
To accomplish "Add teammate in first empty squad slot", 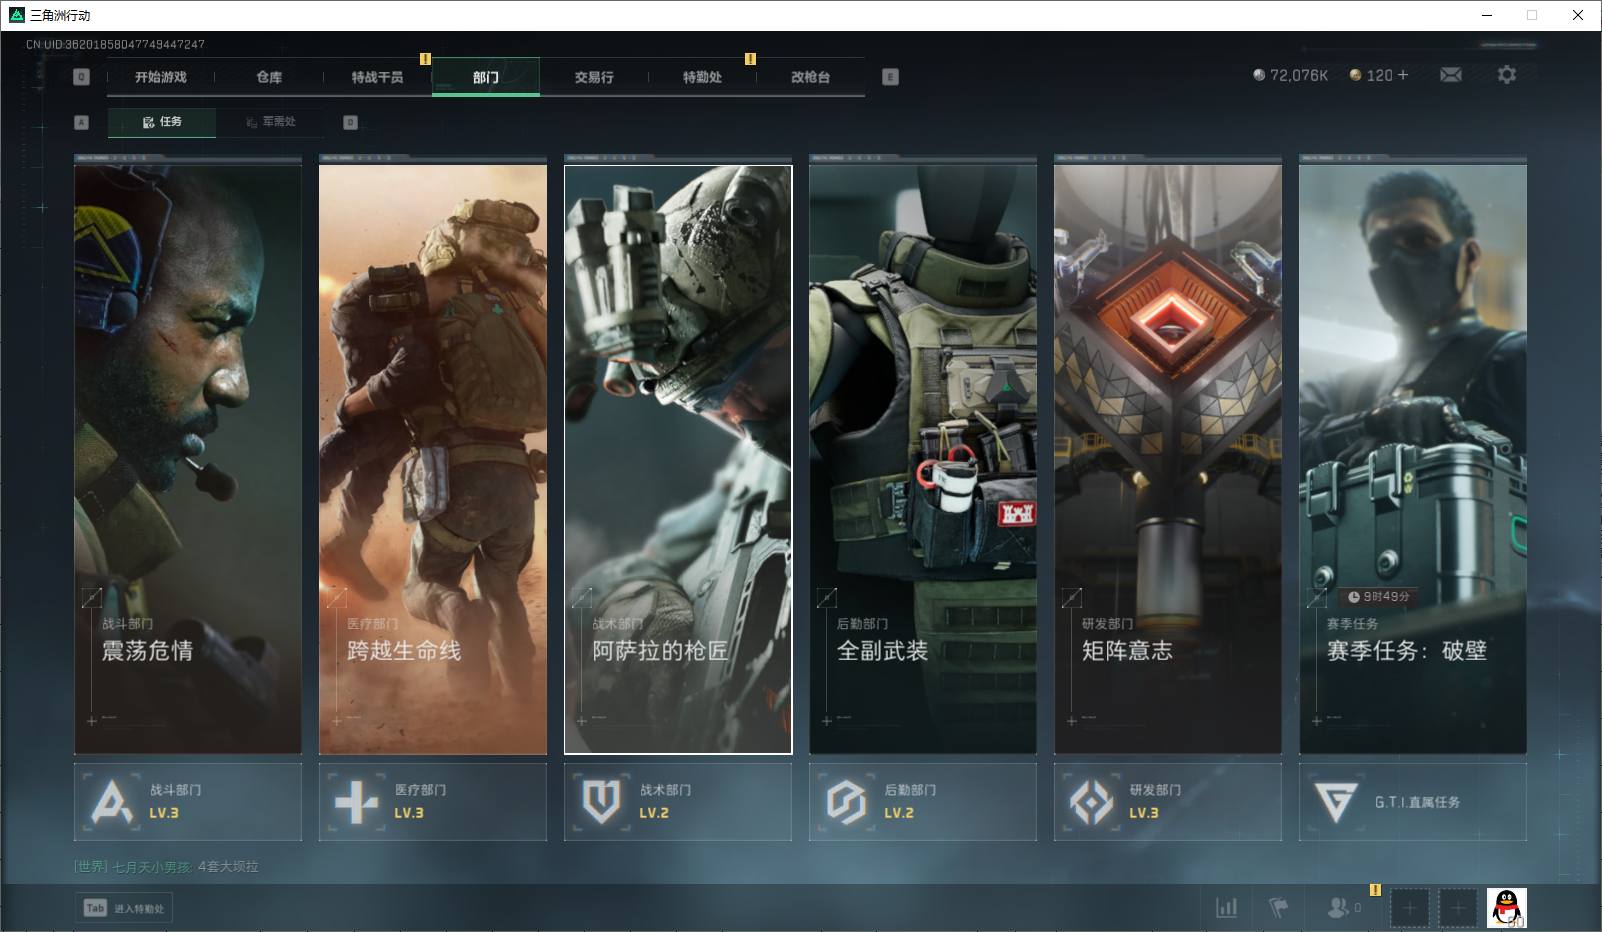I will [1410, 908].
